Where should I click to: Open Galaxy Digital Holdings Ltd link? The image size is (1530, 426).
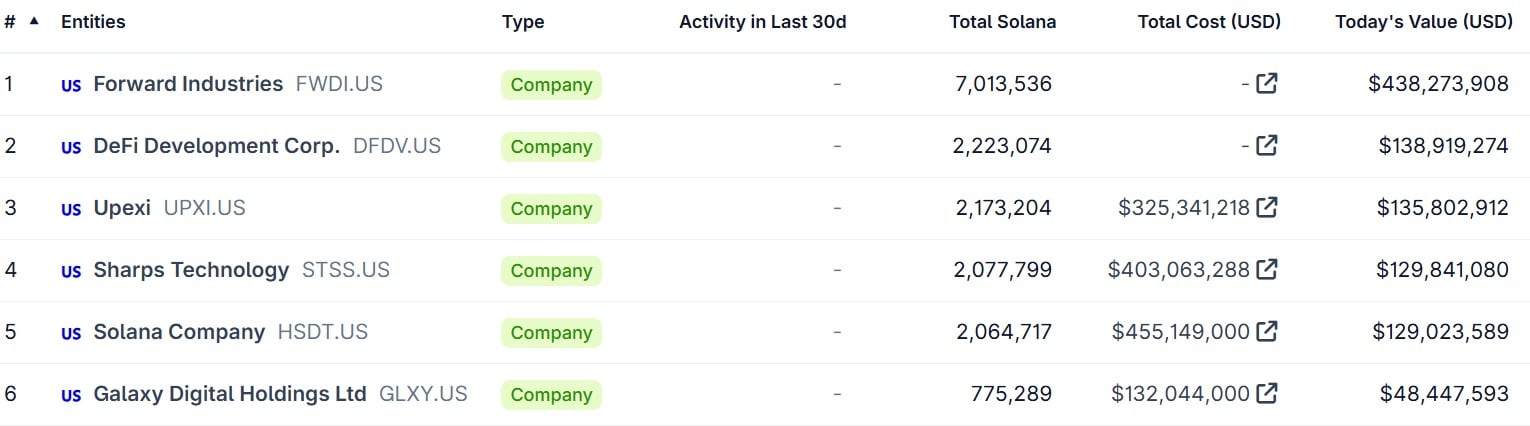click(x=230, y=394)
